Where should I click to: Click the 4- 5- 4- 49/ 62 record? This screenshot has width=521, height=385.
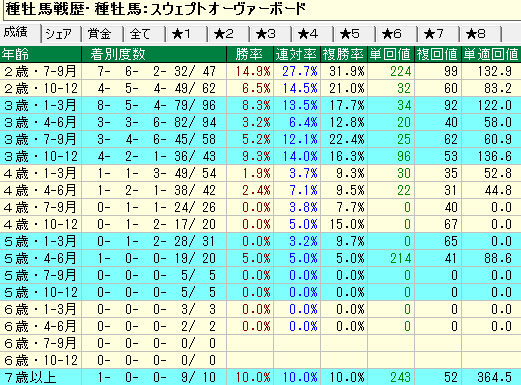point(157,88)
